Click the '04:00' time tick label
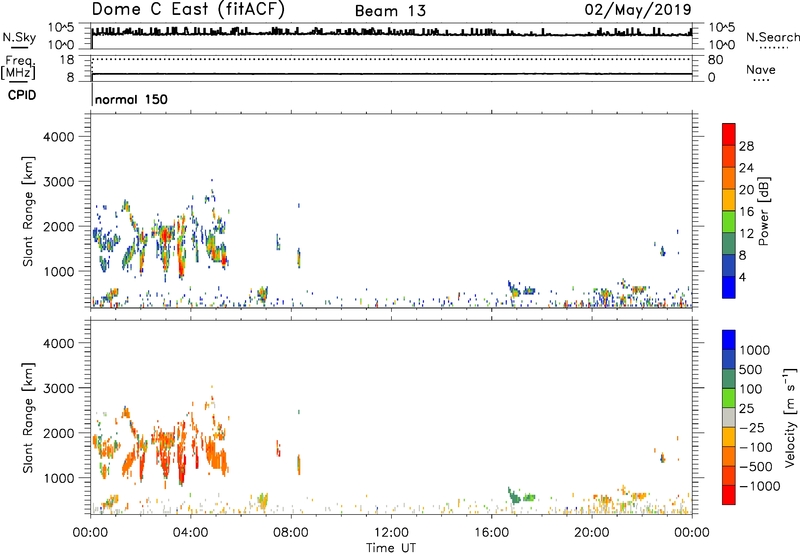 tap(190, 533)
